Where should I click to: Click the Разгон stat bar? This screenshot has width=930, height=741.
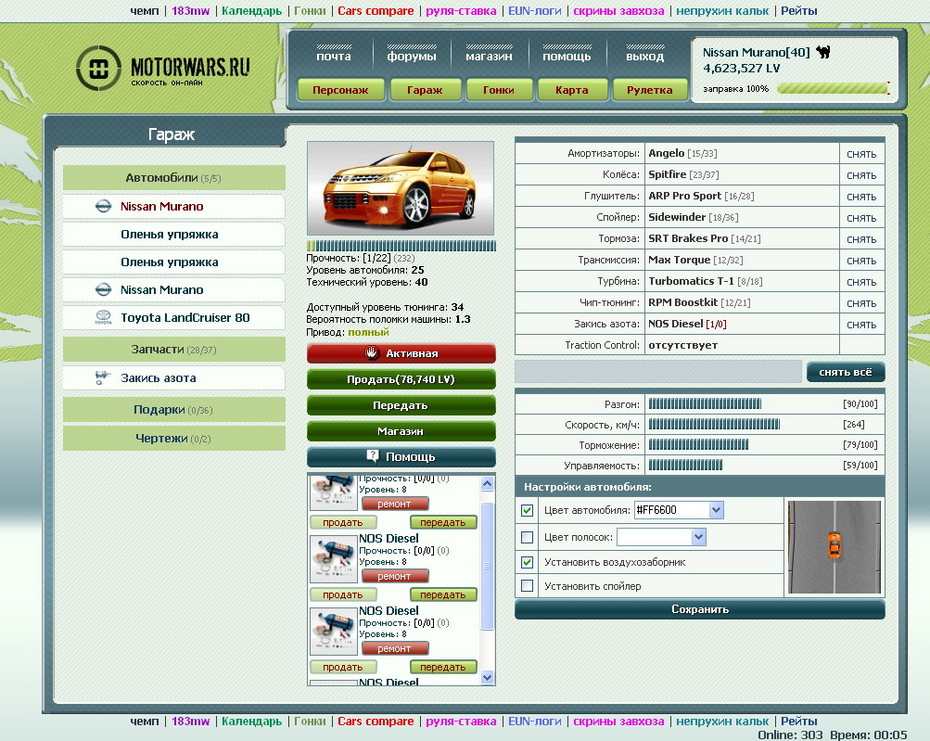tap(705, 404)
